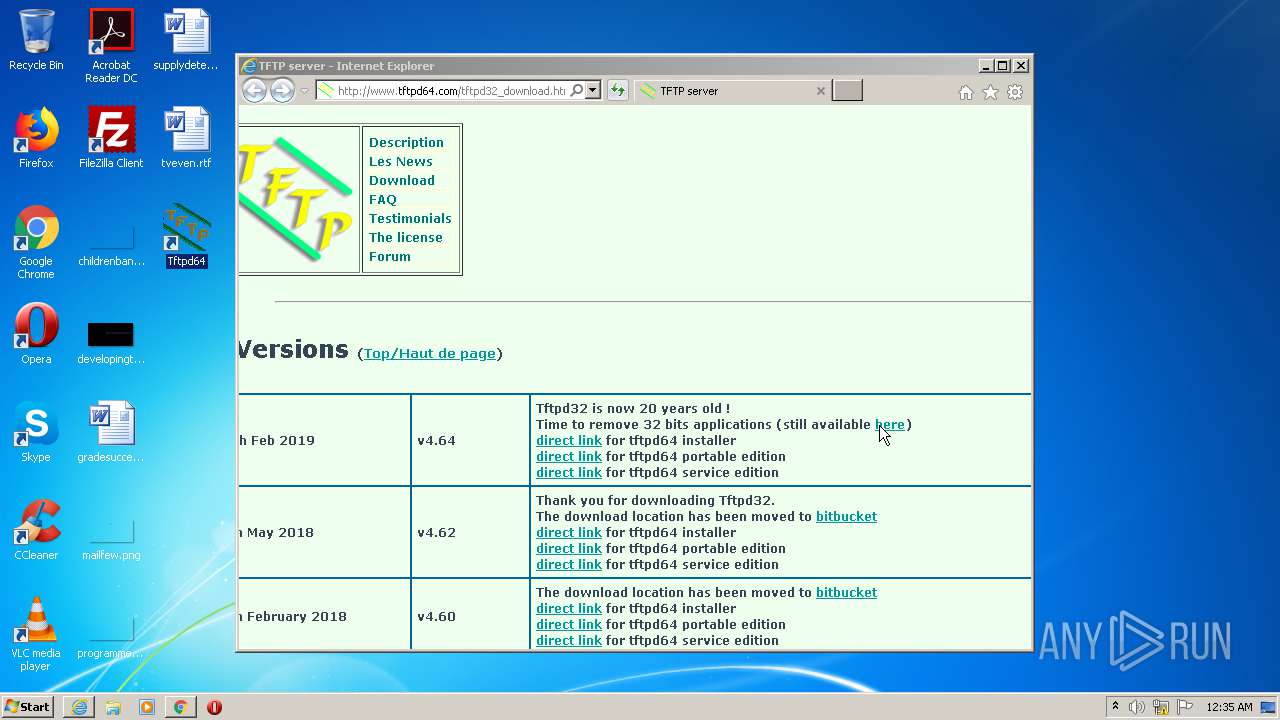Click the address bar URL field
Screen dimensions: 1280x720
click(450, 91)
